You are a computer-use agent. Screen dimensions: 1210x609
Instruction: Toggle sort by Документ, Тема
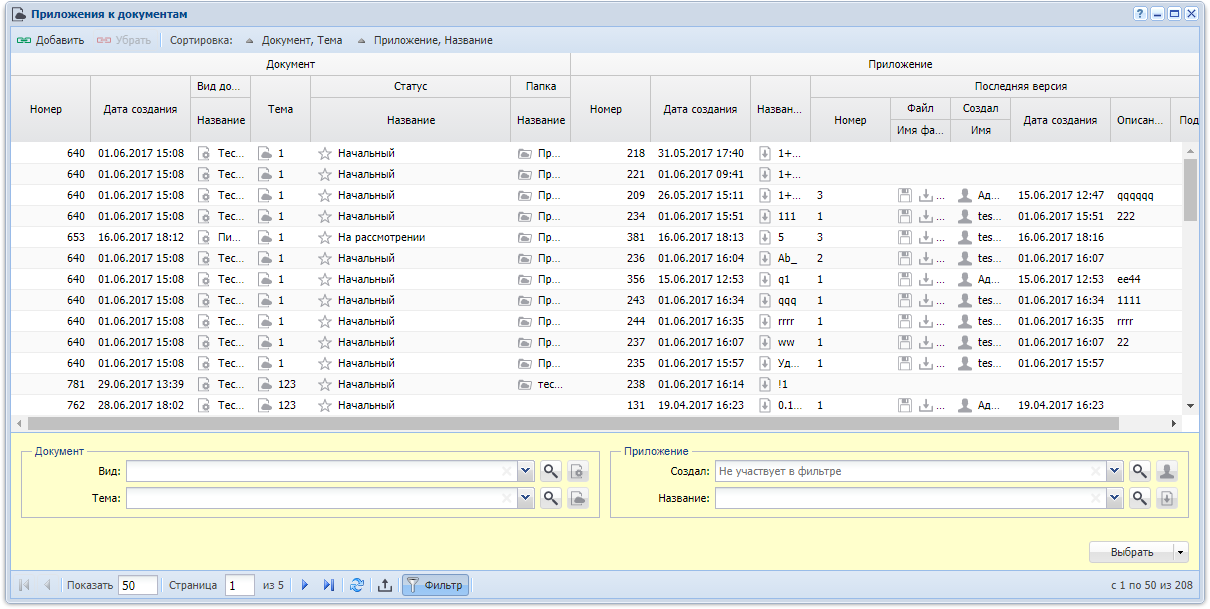tap(293, 41)
